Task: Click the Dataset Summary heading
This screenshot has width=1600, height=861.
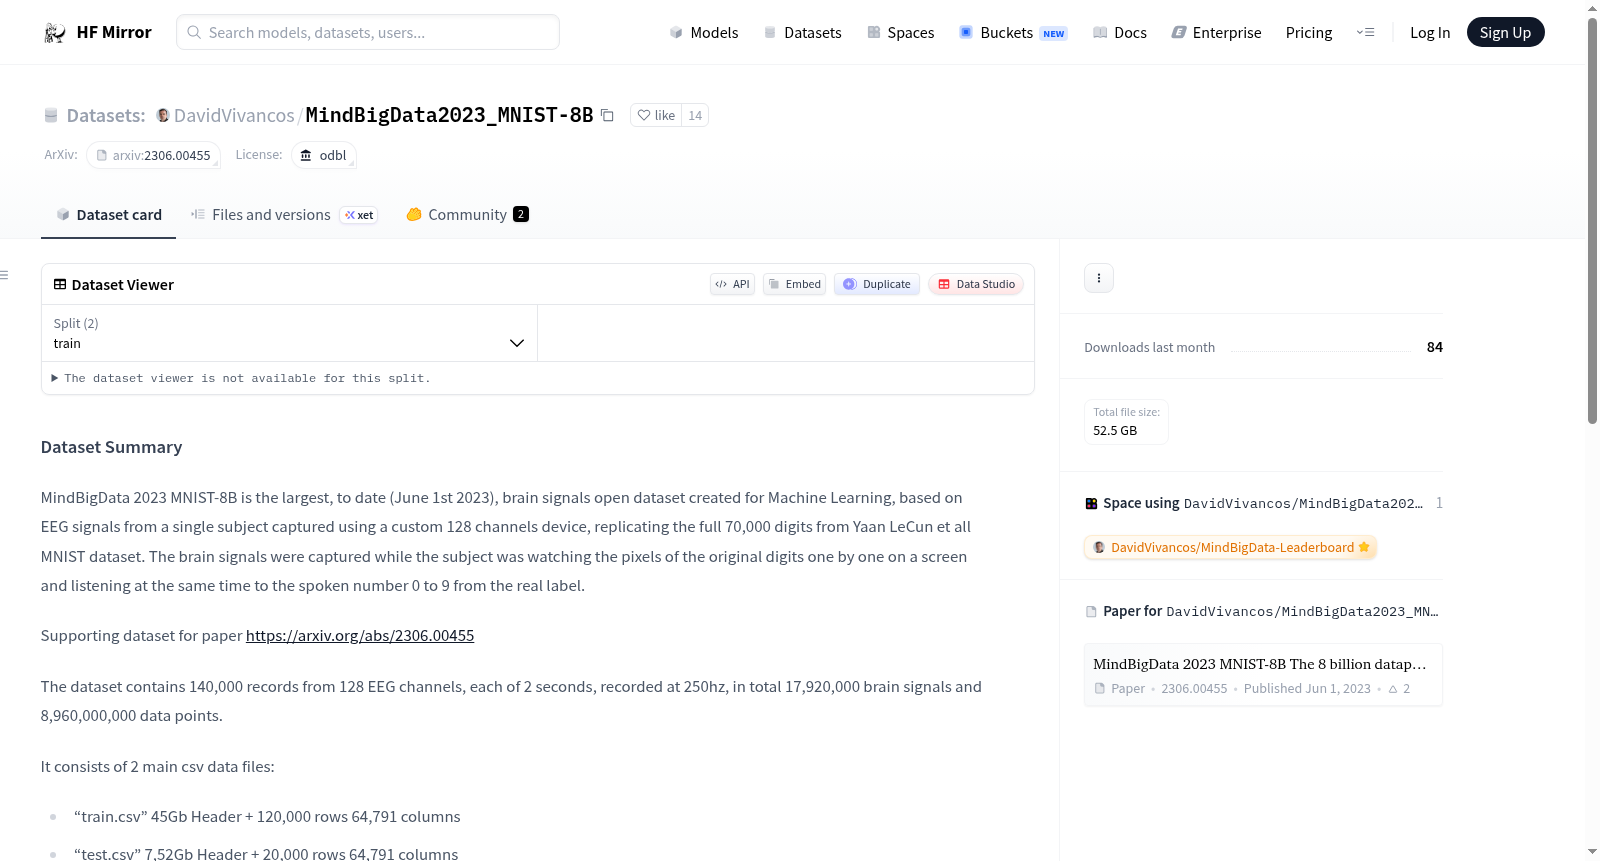Action: [111, 447]
